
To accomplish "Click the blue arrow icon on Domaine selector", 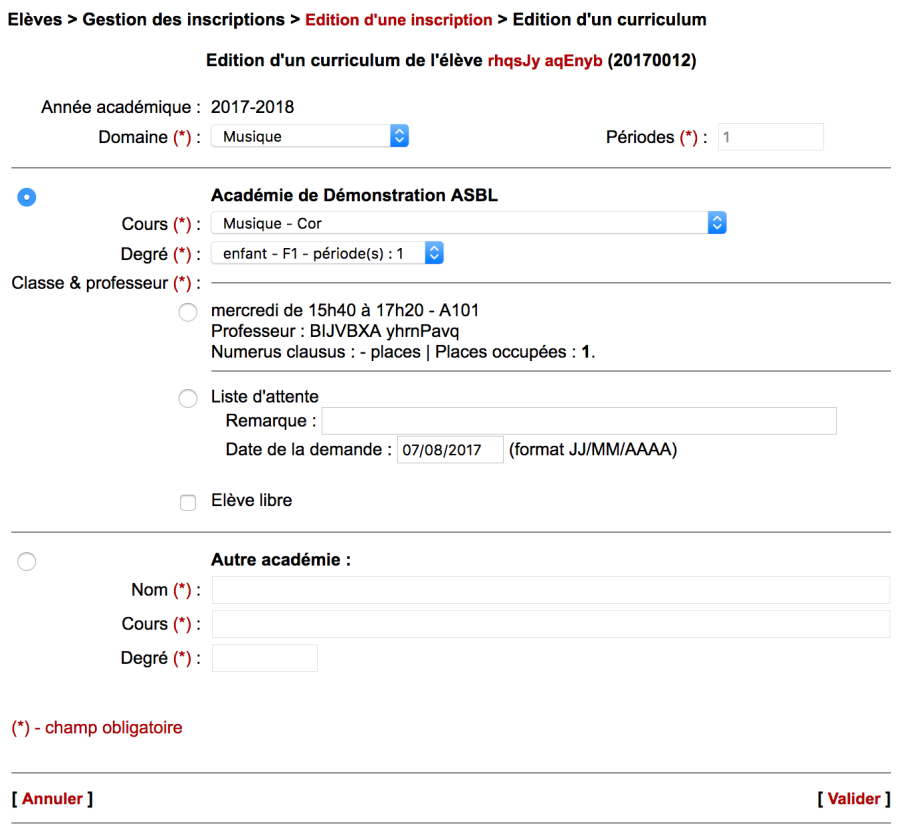I will (398, 136).
